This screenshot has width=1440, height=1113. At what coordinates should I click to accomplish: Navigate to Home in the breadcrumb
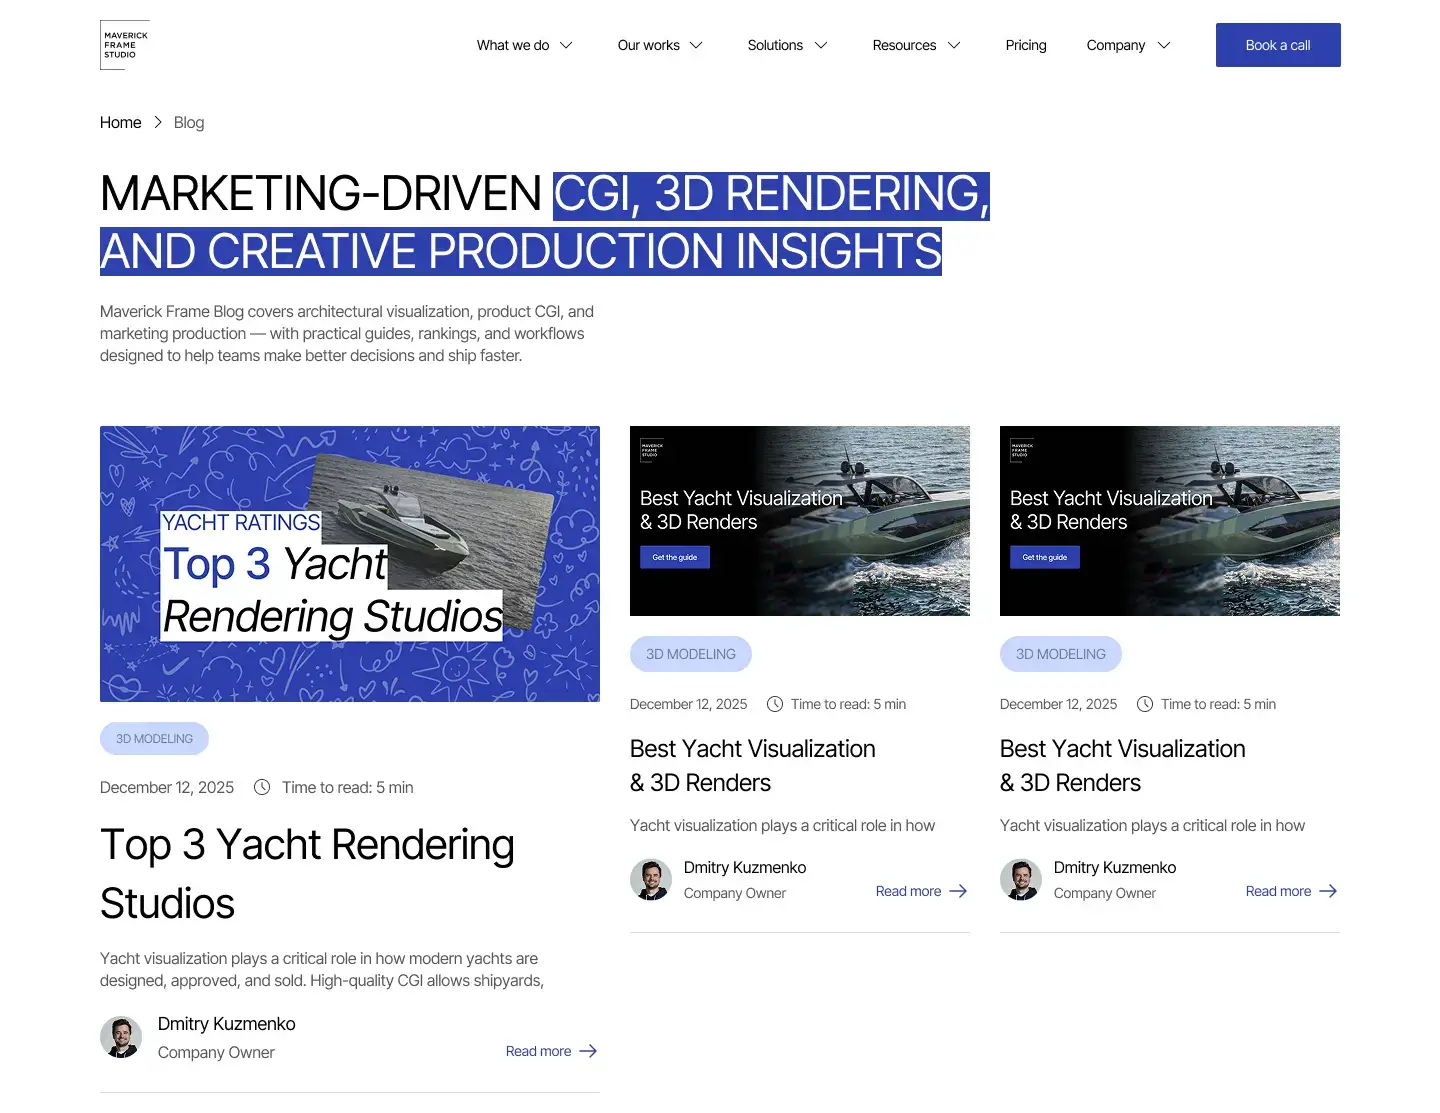point(120,122)
